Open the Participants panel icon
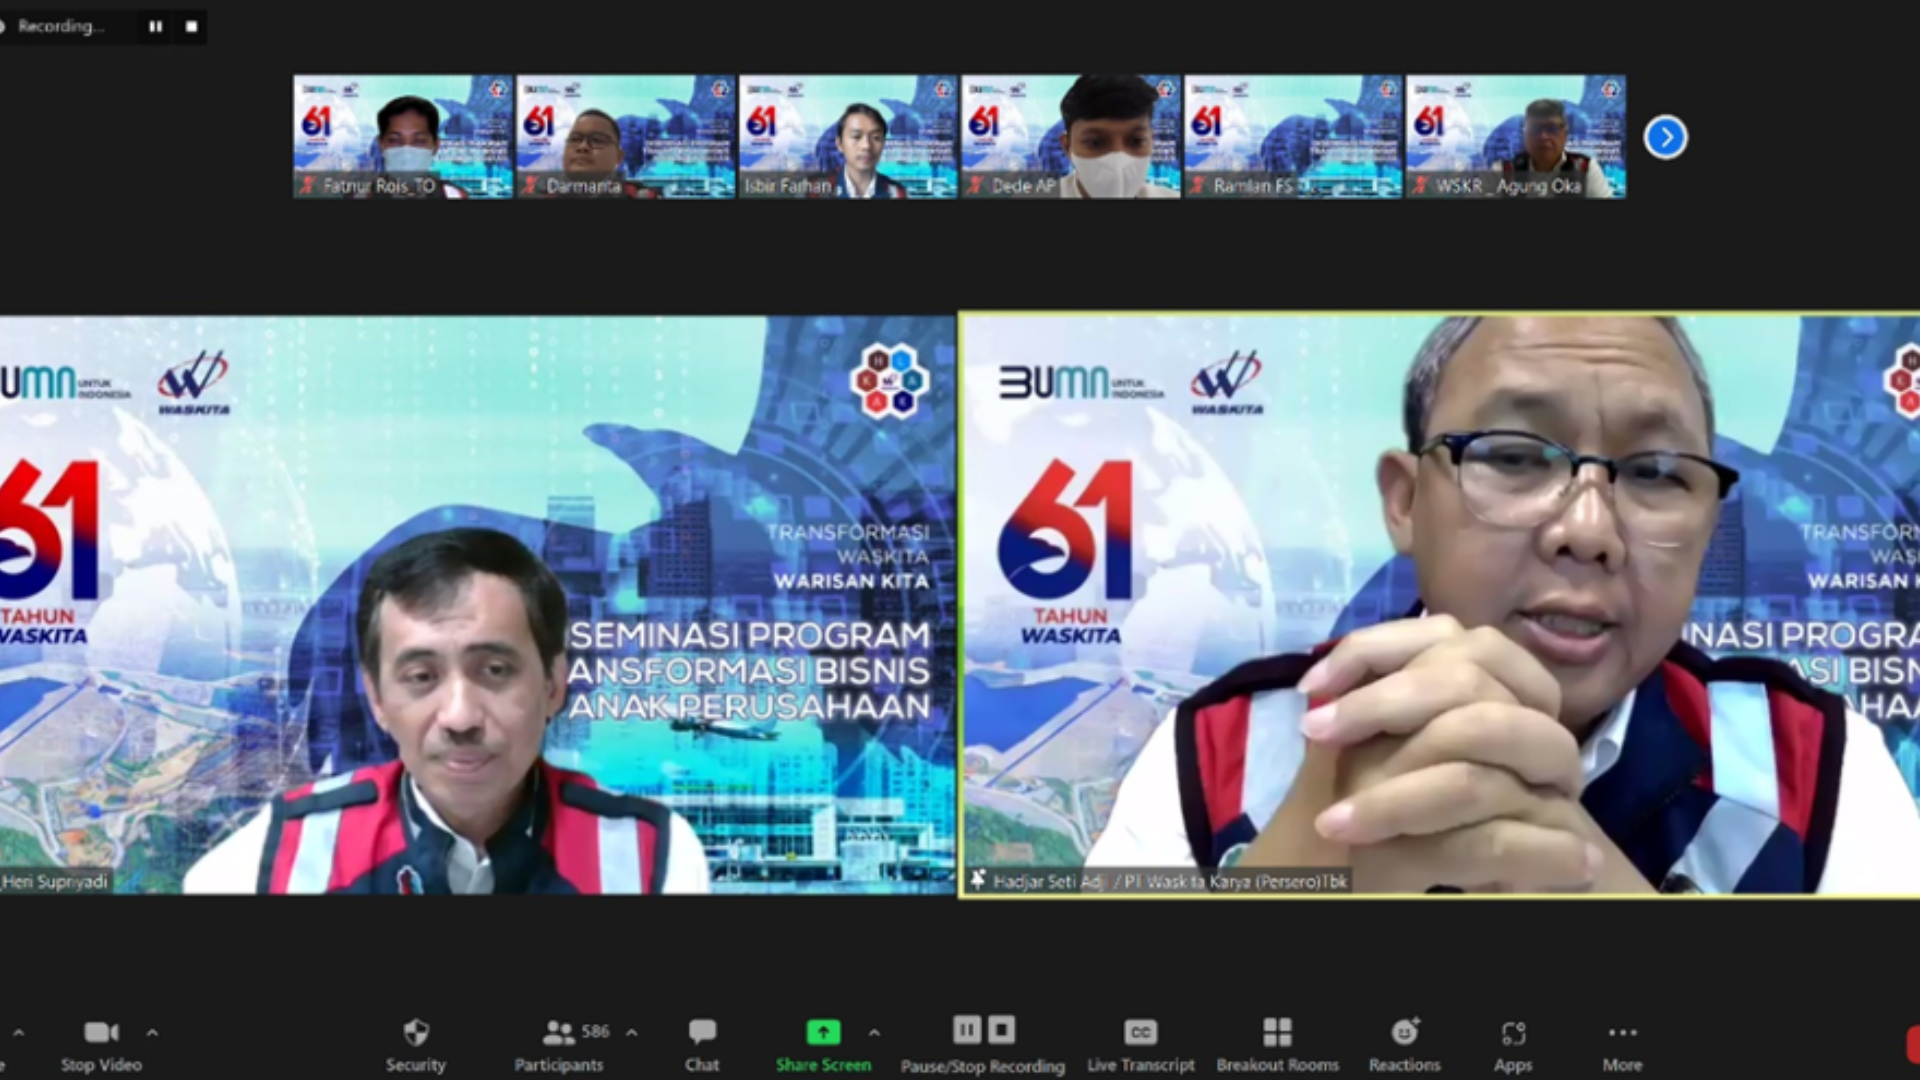1920x1080 pixels. click(558, 1032)
